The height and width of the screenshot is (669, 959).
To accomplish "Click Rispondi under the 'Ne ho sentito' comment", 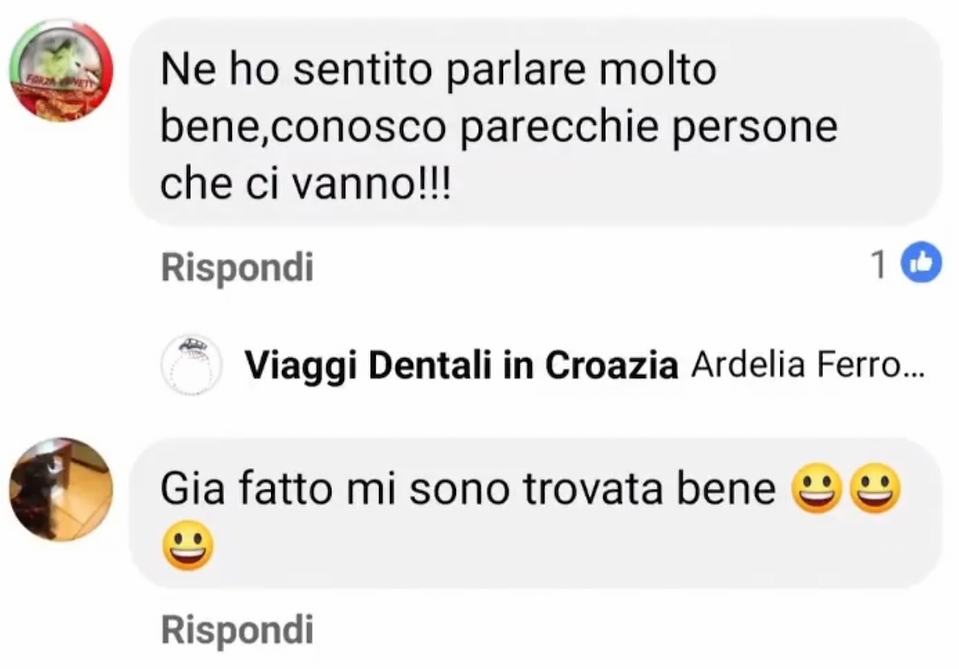I will coord(237,267).
